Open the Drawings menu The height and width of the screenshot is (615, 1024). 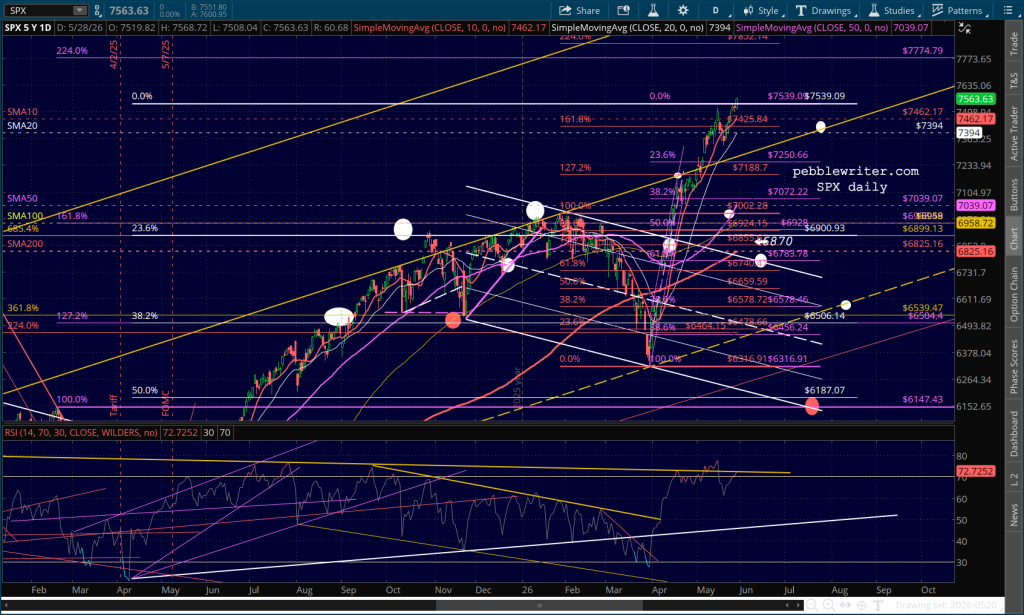(825, 10)
